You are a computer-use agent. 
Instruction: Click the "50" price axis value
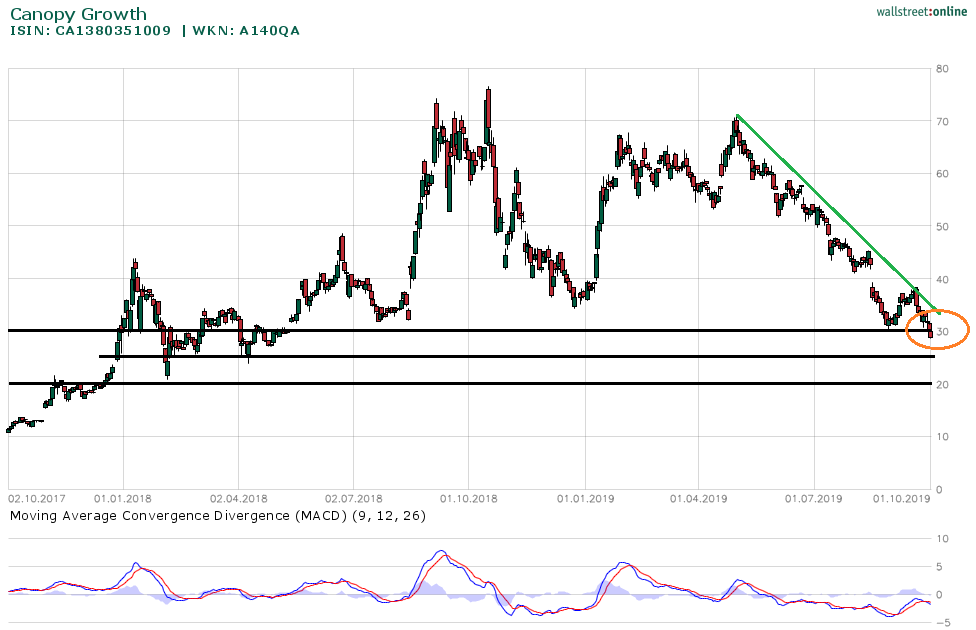click(942, 227)
